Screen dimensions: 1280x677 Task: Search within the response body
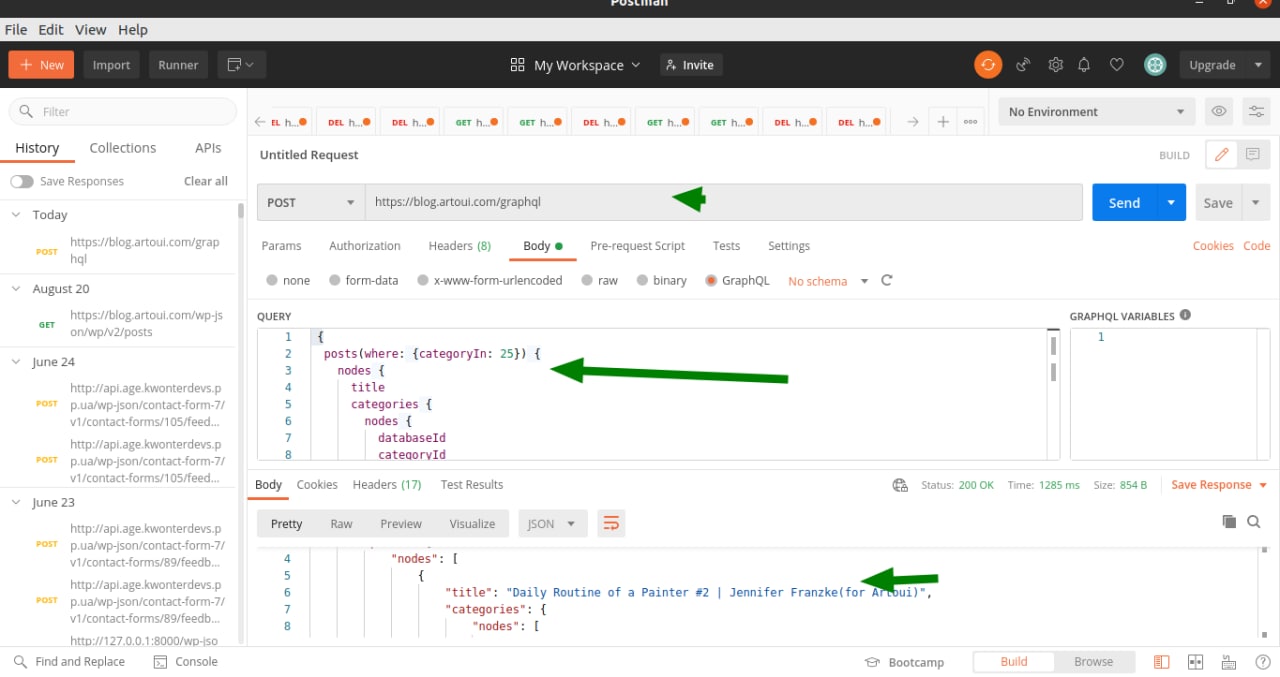pyautogui.click(x=1254, y=522)
